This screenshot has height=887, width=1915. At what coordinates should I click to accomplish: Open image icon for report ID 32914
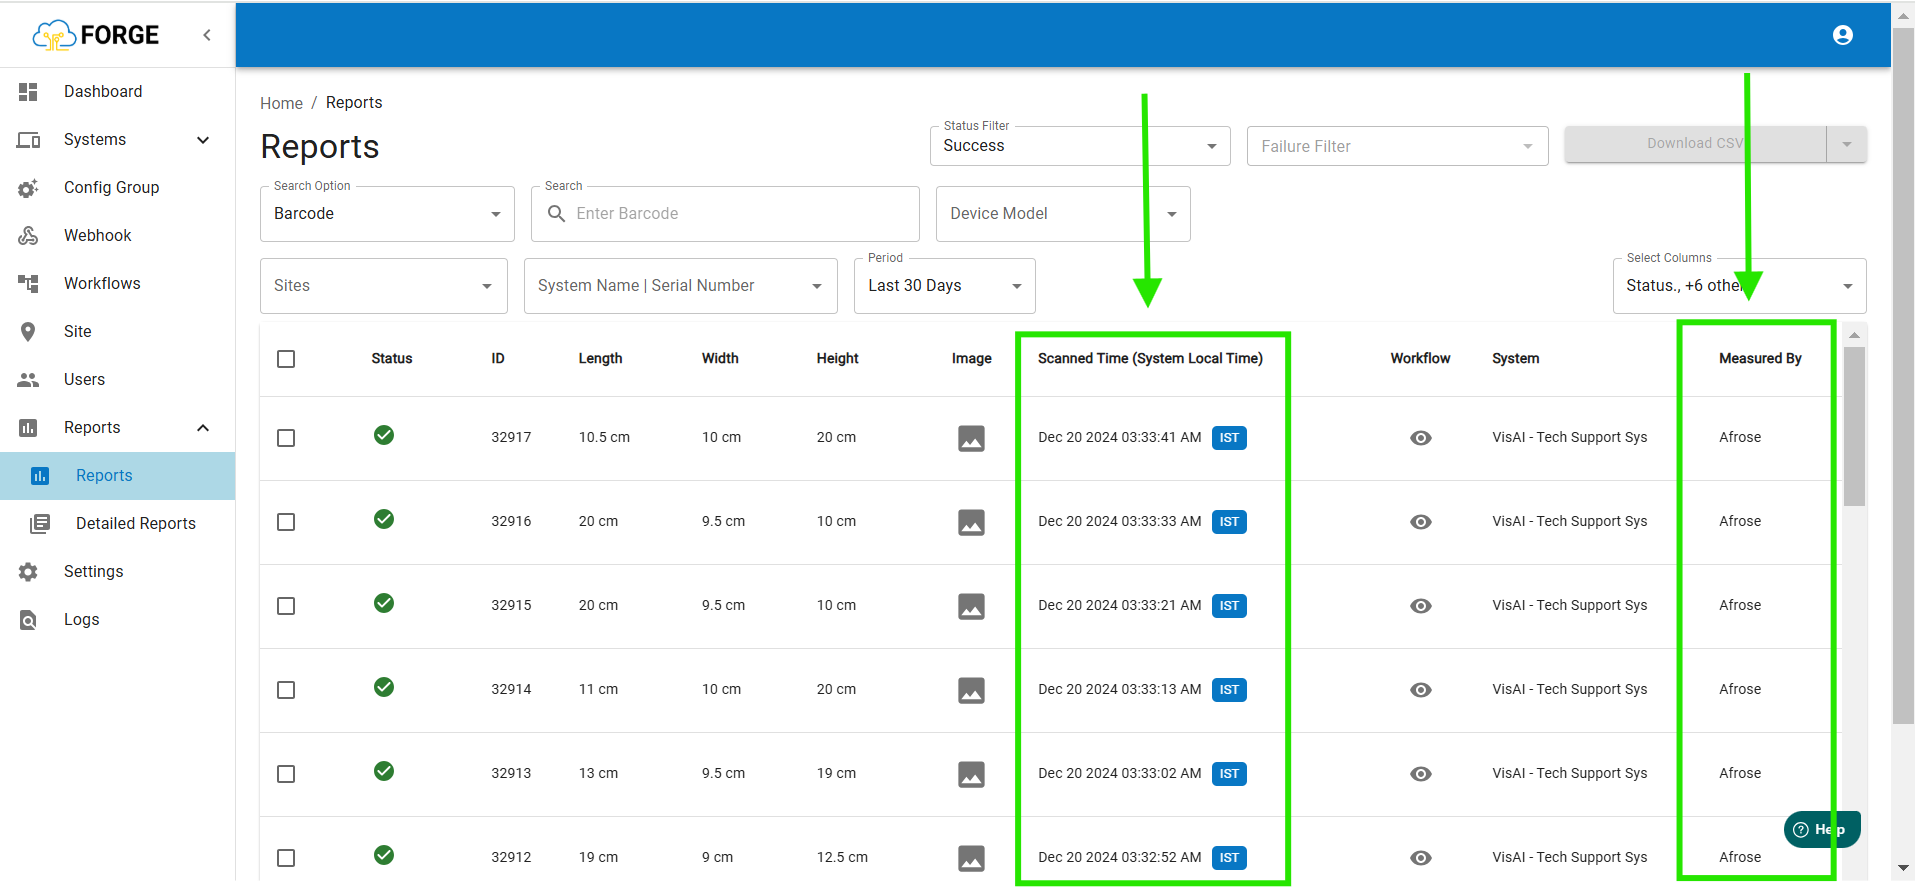(x=971, y=690)
